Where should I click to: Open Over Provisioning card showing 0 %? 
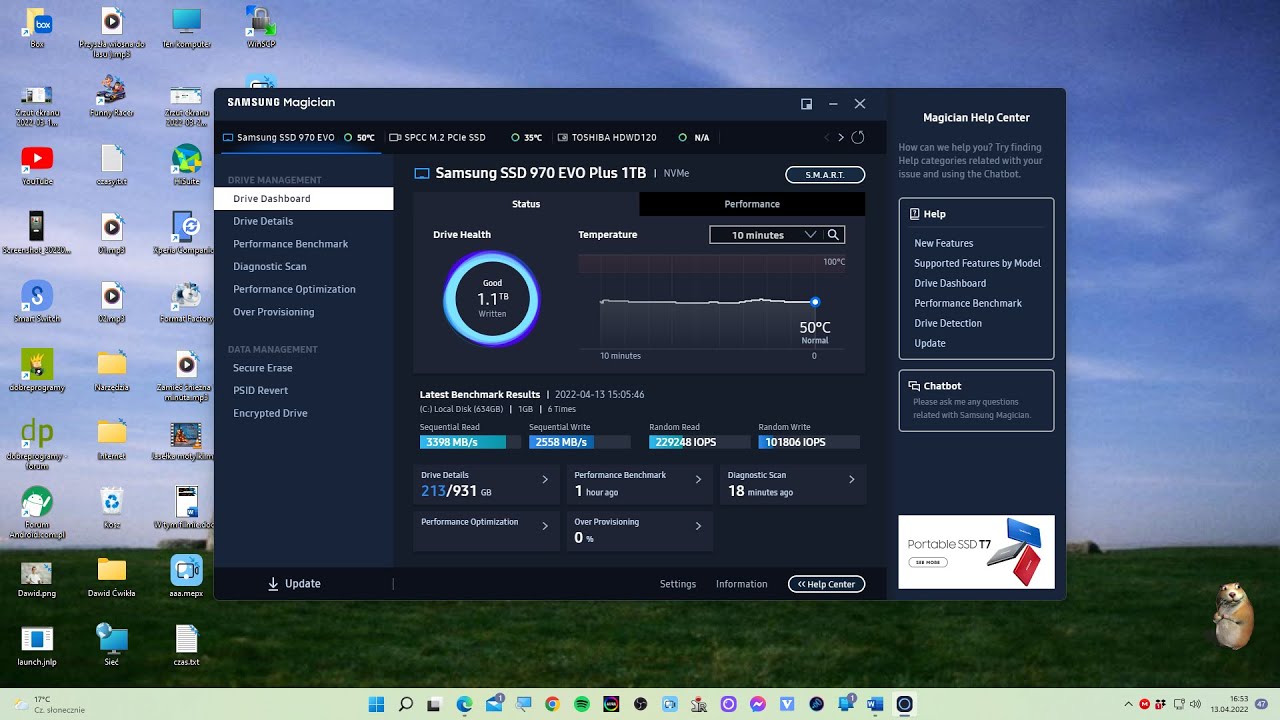pyautogui.click(x=639, y=531)
